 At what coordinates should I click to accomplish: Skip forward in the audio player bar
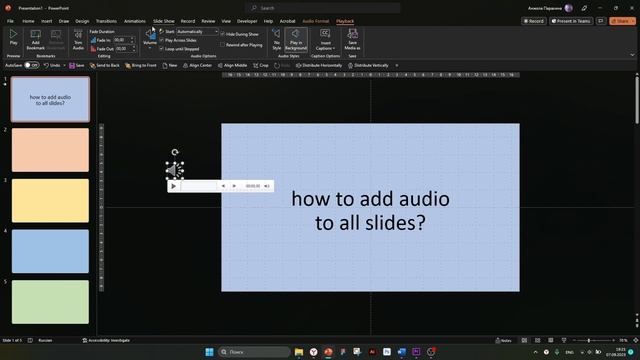click(x=234, y=186)
